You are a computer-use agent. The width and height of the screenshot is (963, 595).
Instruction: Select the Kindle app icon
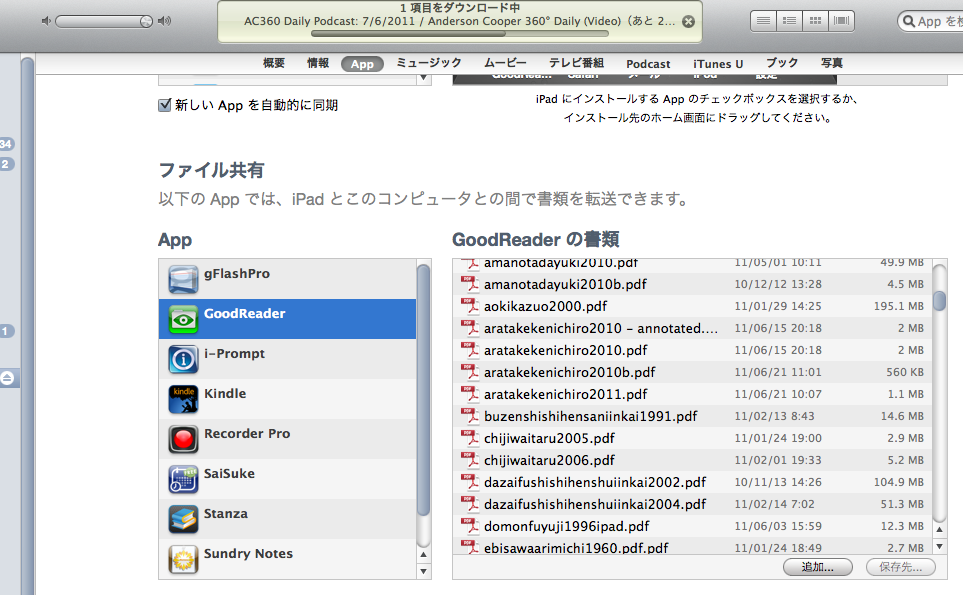coord(183,399)
